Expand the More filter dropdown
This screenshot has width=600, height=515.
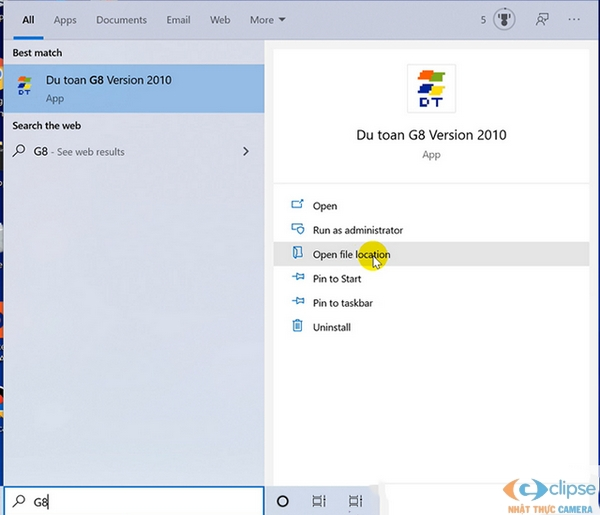click(267, 20)
